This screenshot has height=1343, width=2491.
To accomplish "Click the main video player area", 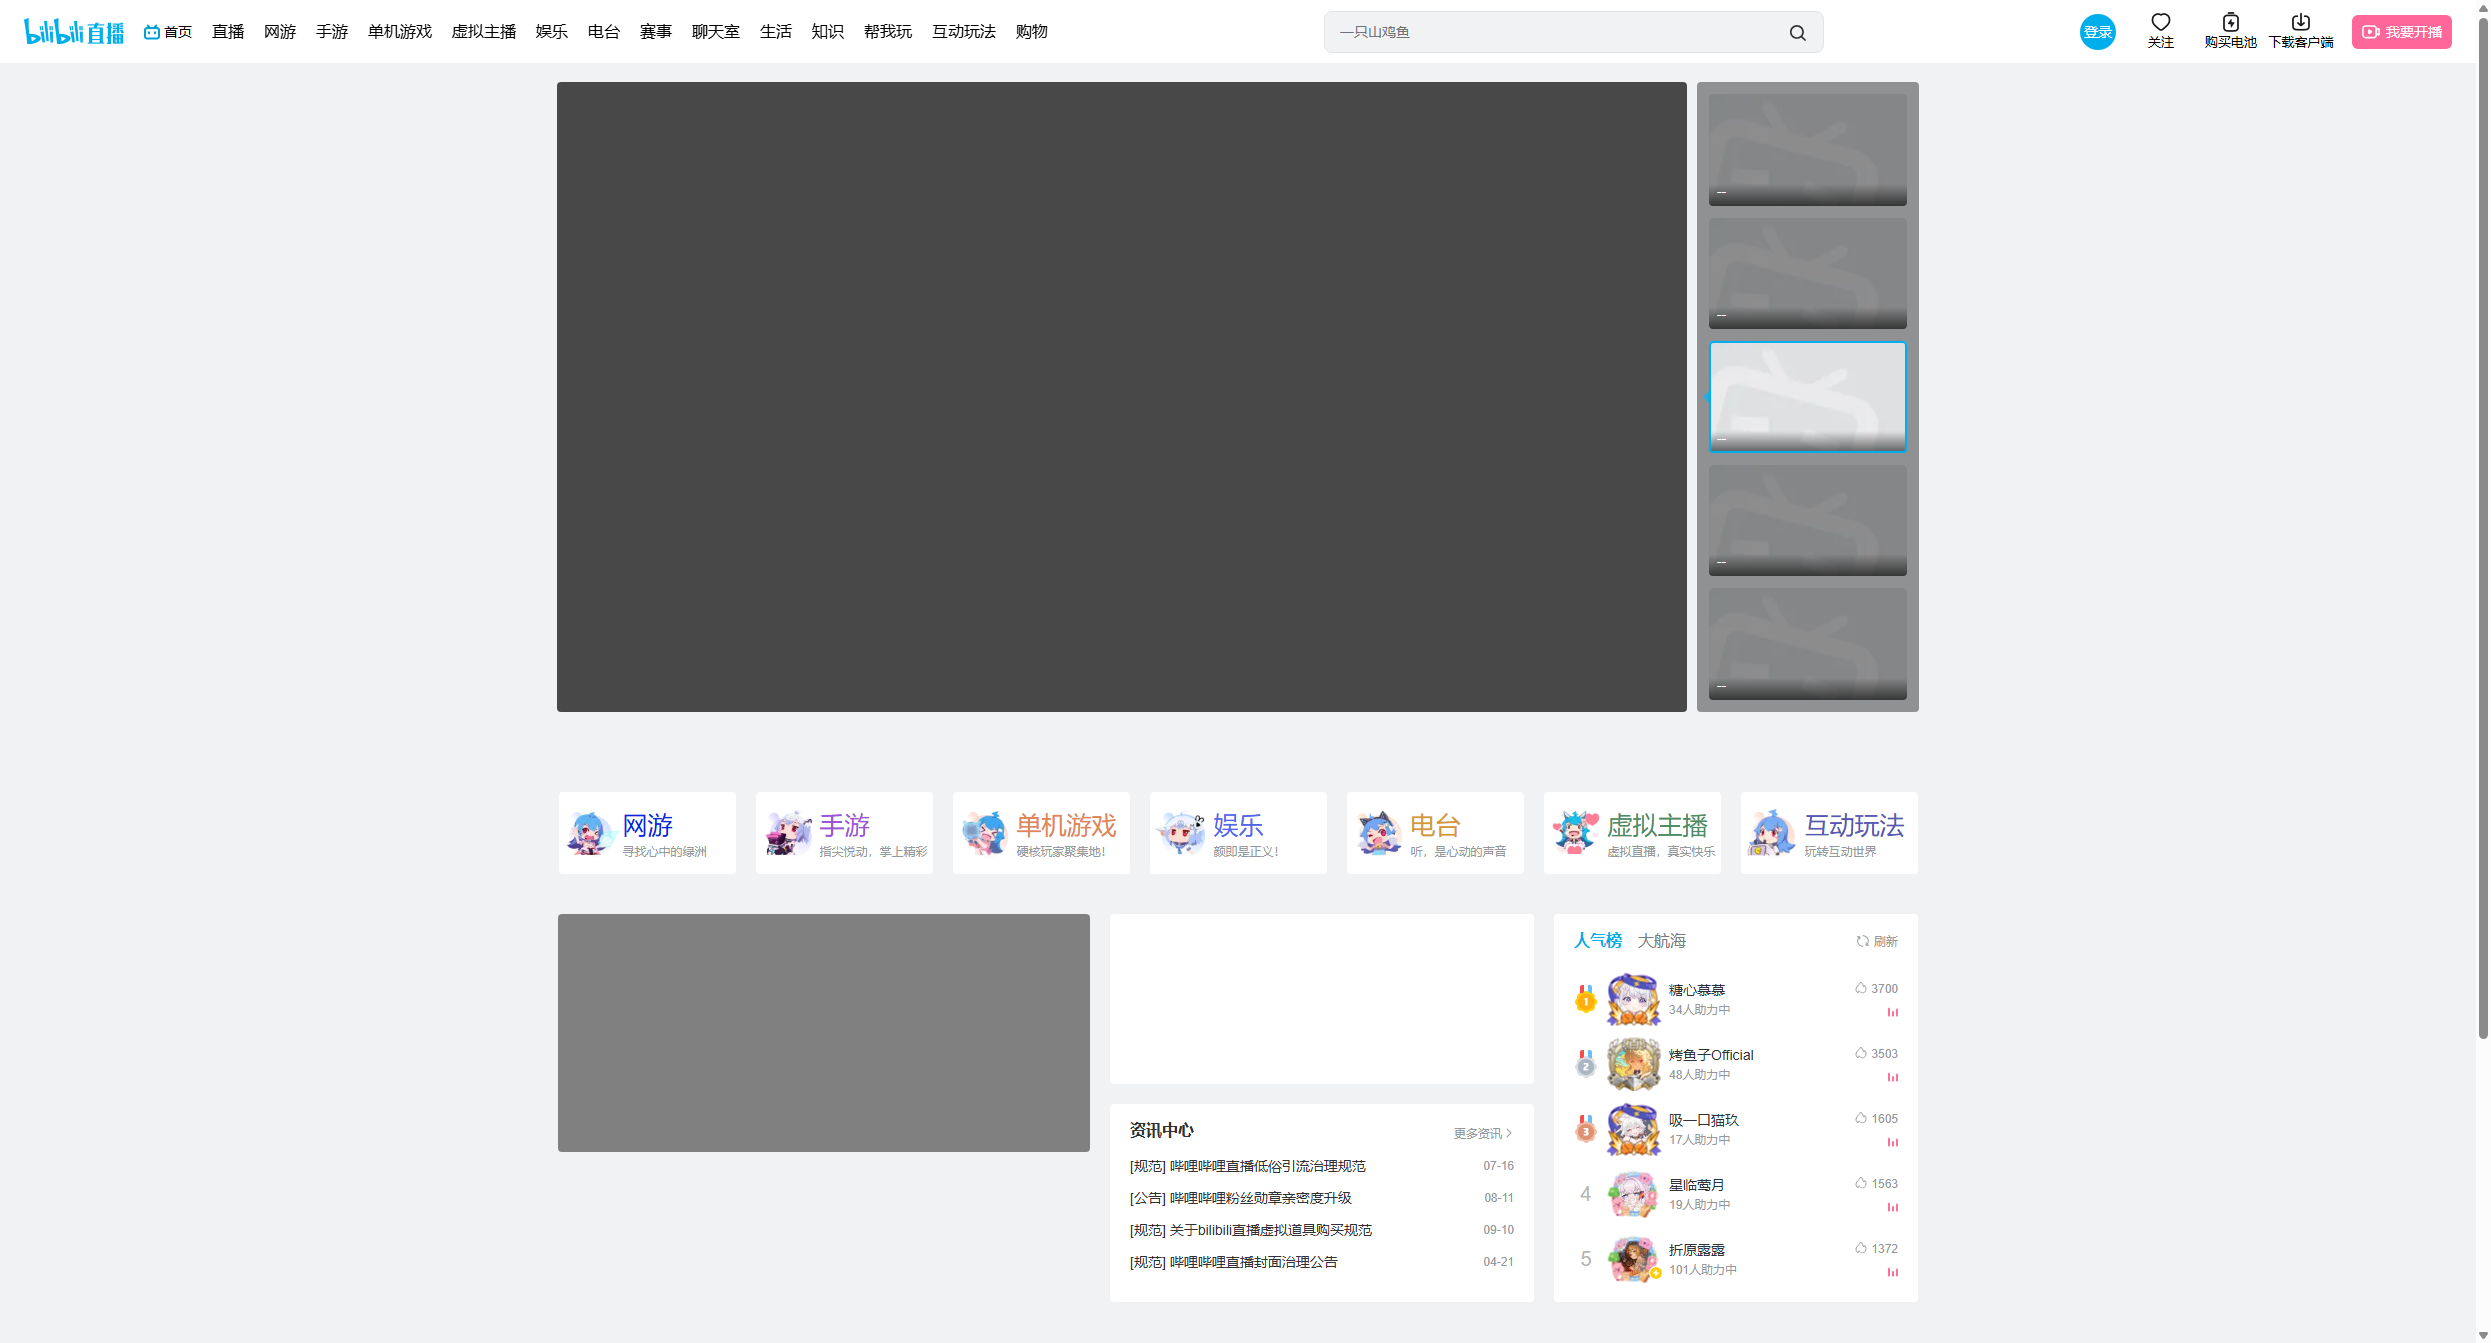I will coord(1121,397).
